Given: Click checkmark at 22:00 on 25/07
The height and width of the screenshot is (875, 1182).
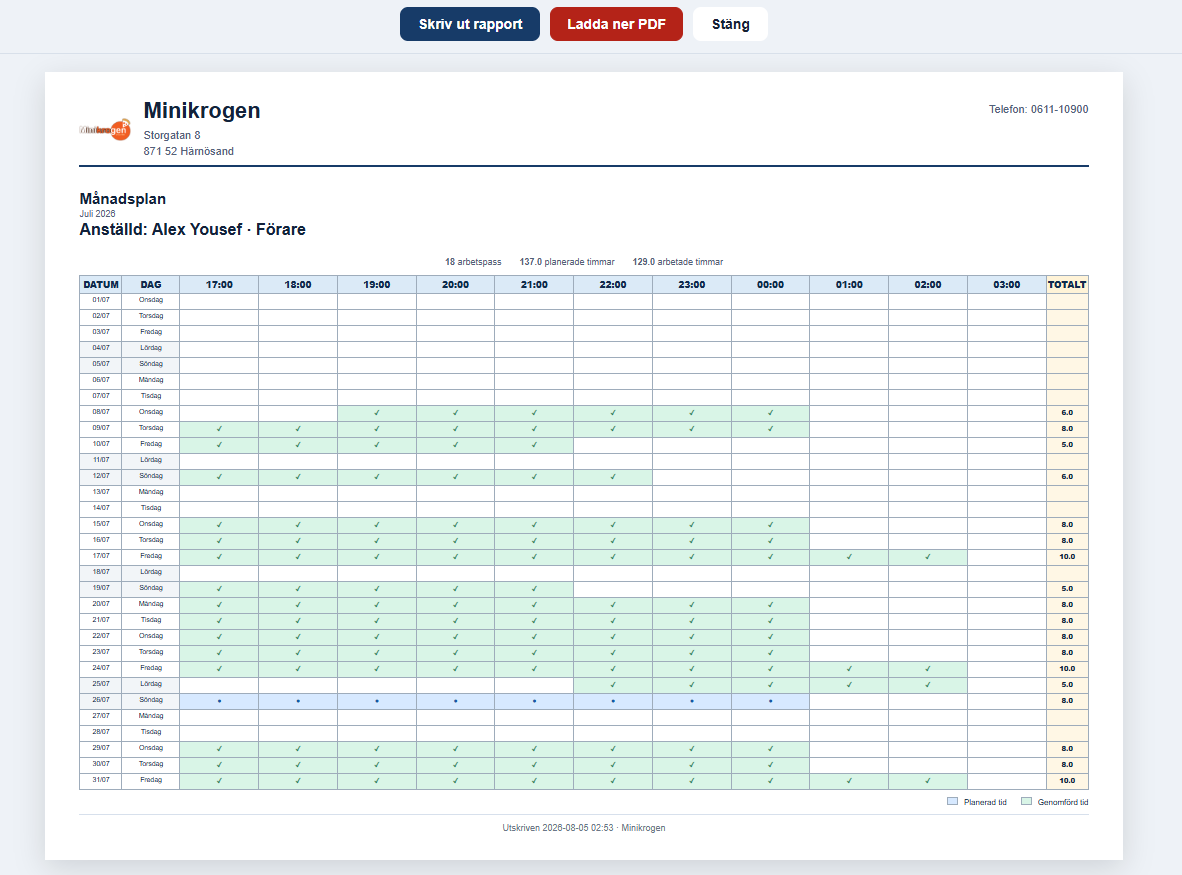Looking at the screenshot, I should pos(613,685).
